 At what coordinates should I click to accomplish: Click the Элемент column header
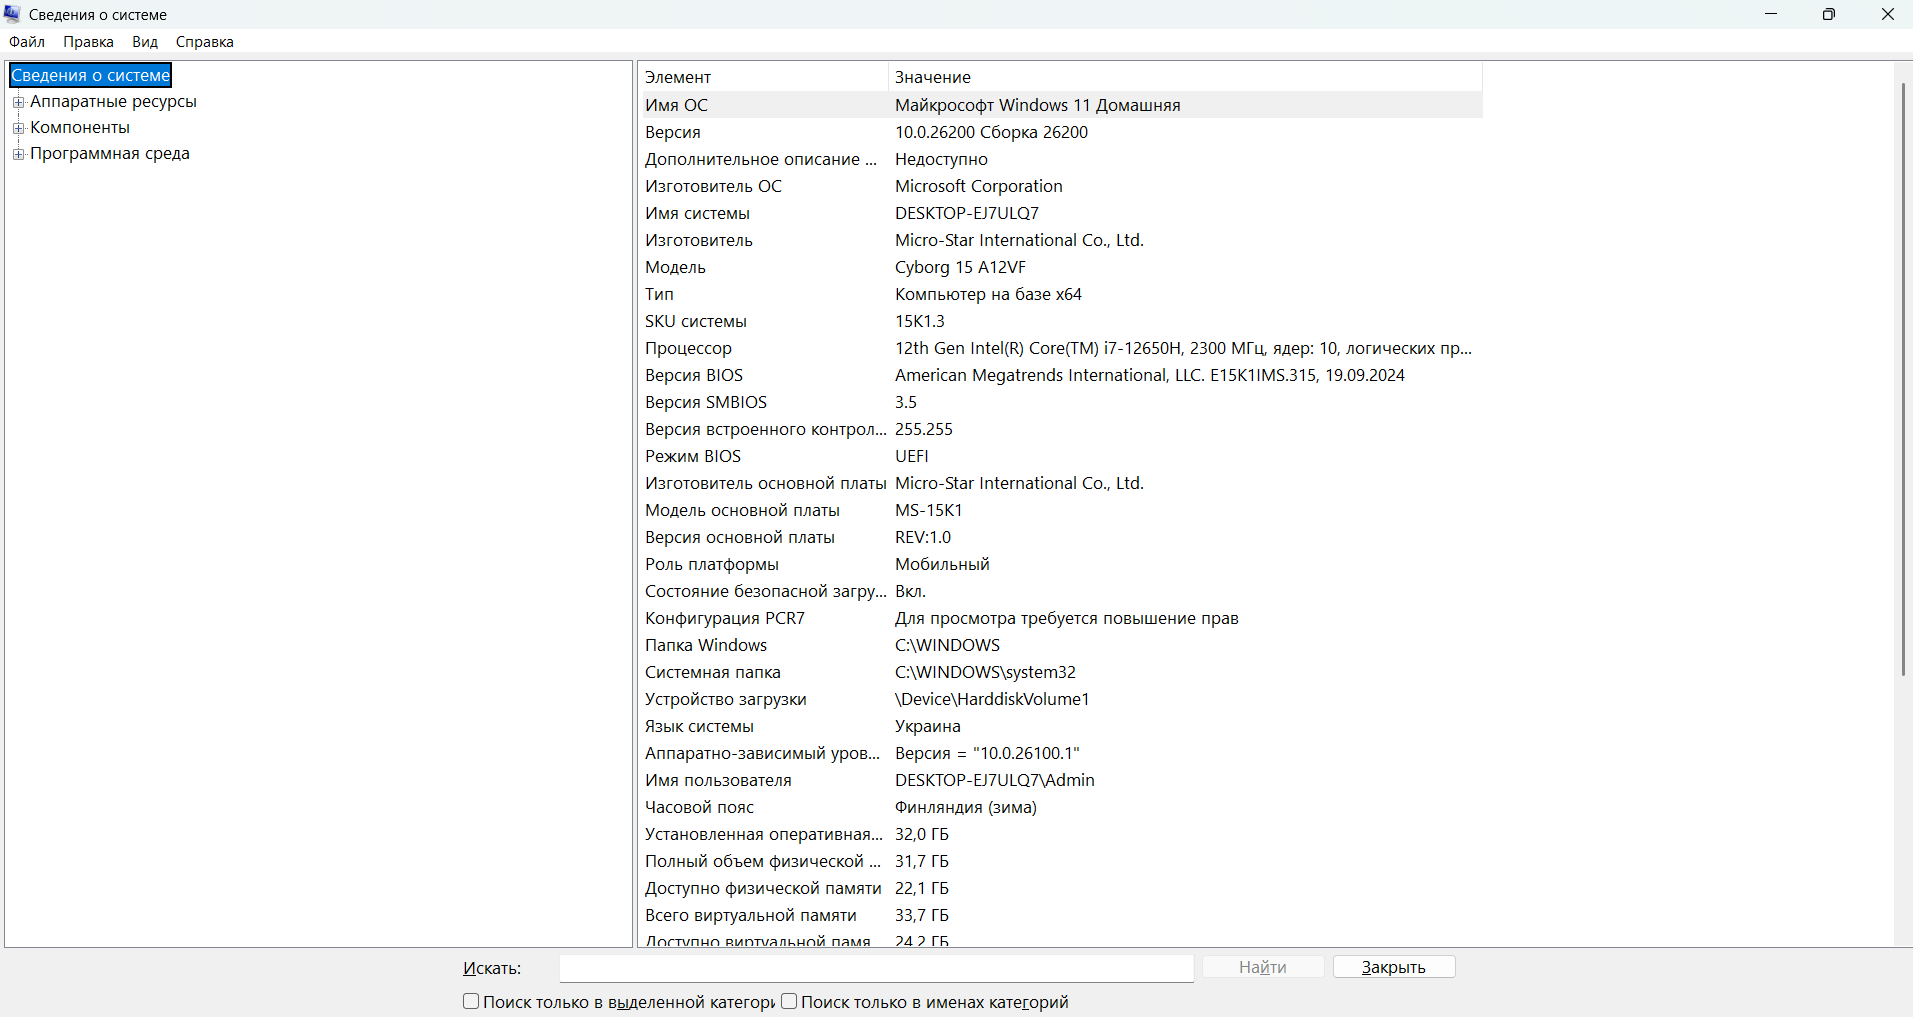[763, 77]
